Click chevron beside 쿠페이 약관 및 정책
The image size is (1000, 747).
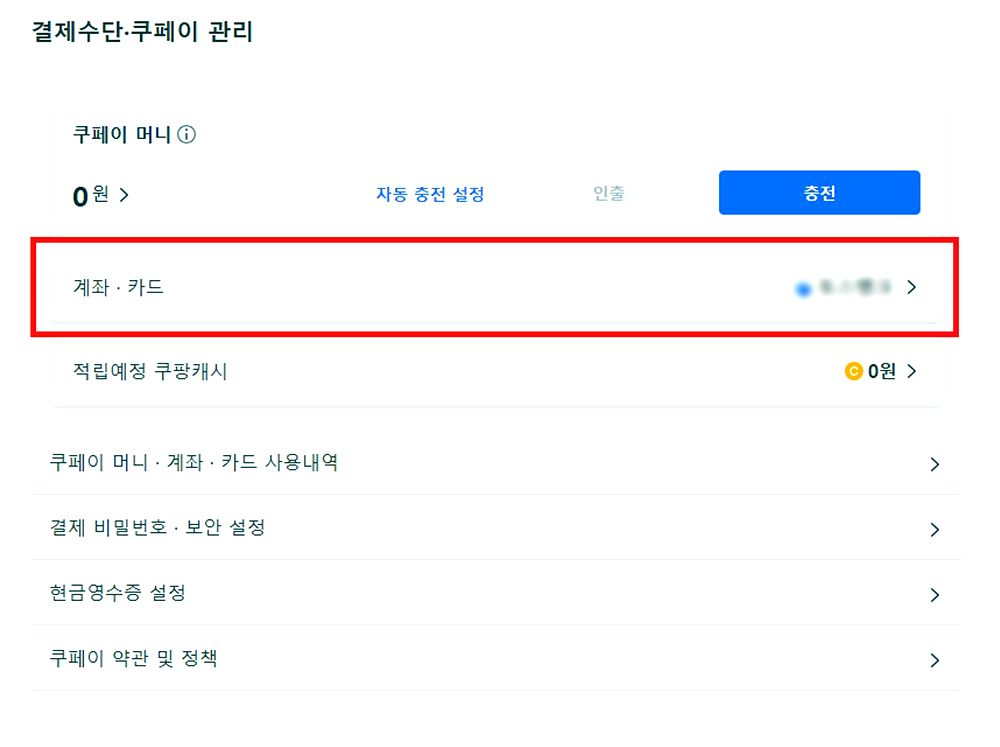tap(934, 660)
